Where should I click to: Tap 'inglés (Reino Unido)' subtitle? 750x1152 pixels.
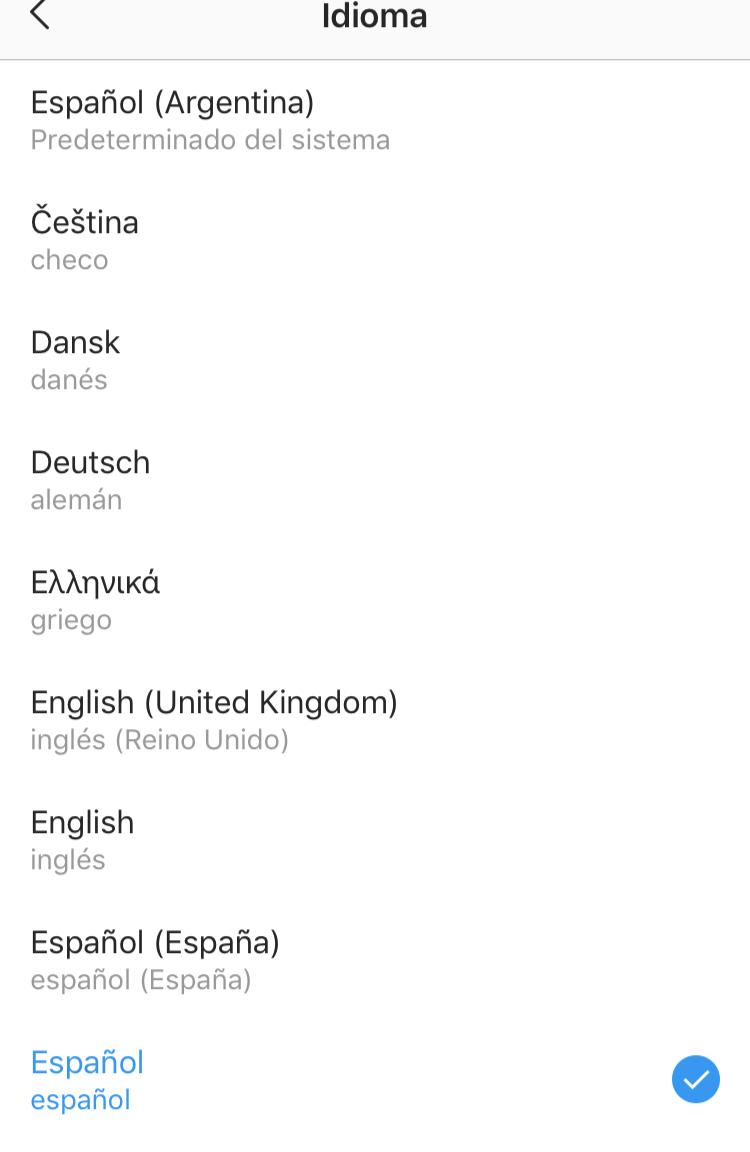click(159, 740)
